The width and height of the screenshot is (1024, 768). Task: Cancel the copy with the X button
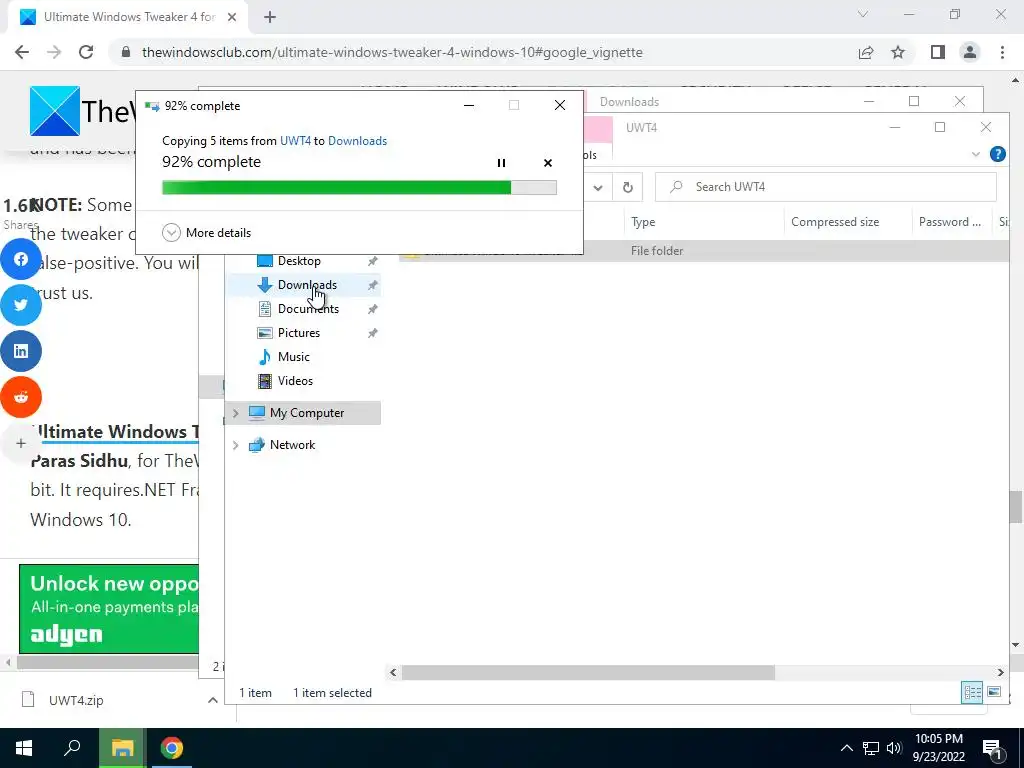(548, 163)
